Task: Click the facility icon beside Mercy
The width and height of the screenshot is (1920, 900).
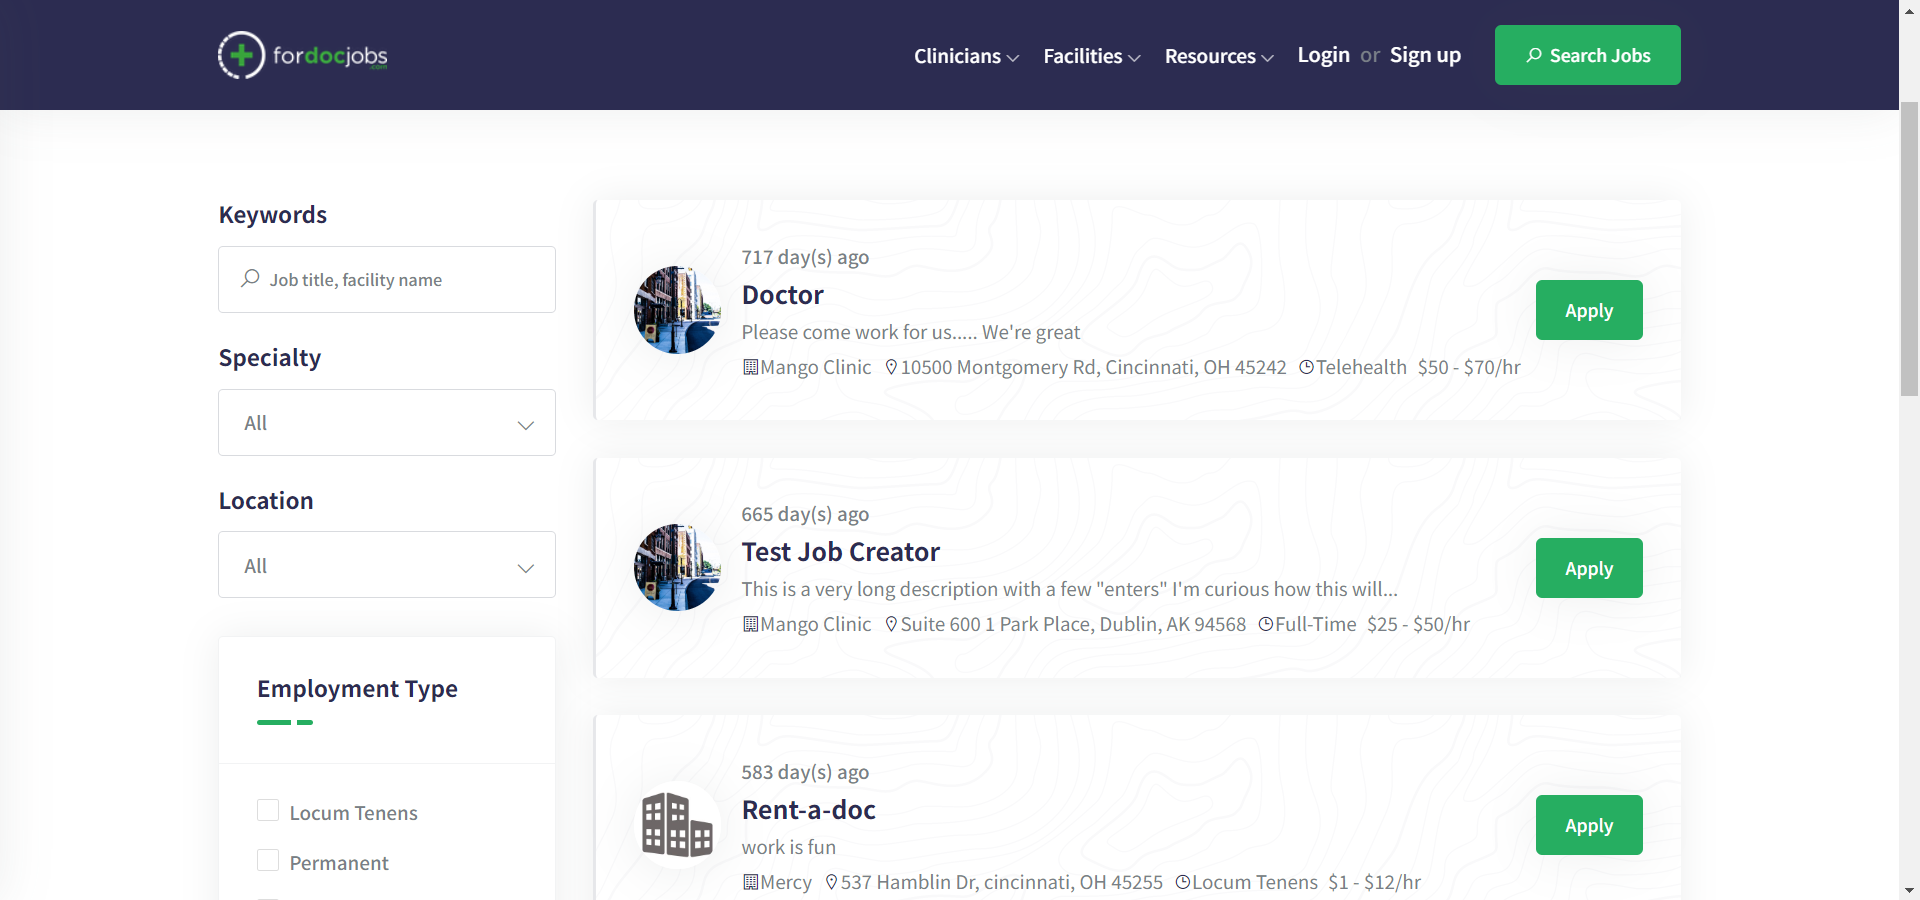Action: (x=750, y=882)
